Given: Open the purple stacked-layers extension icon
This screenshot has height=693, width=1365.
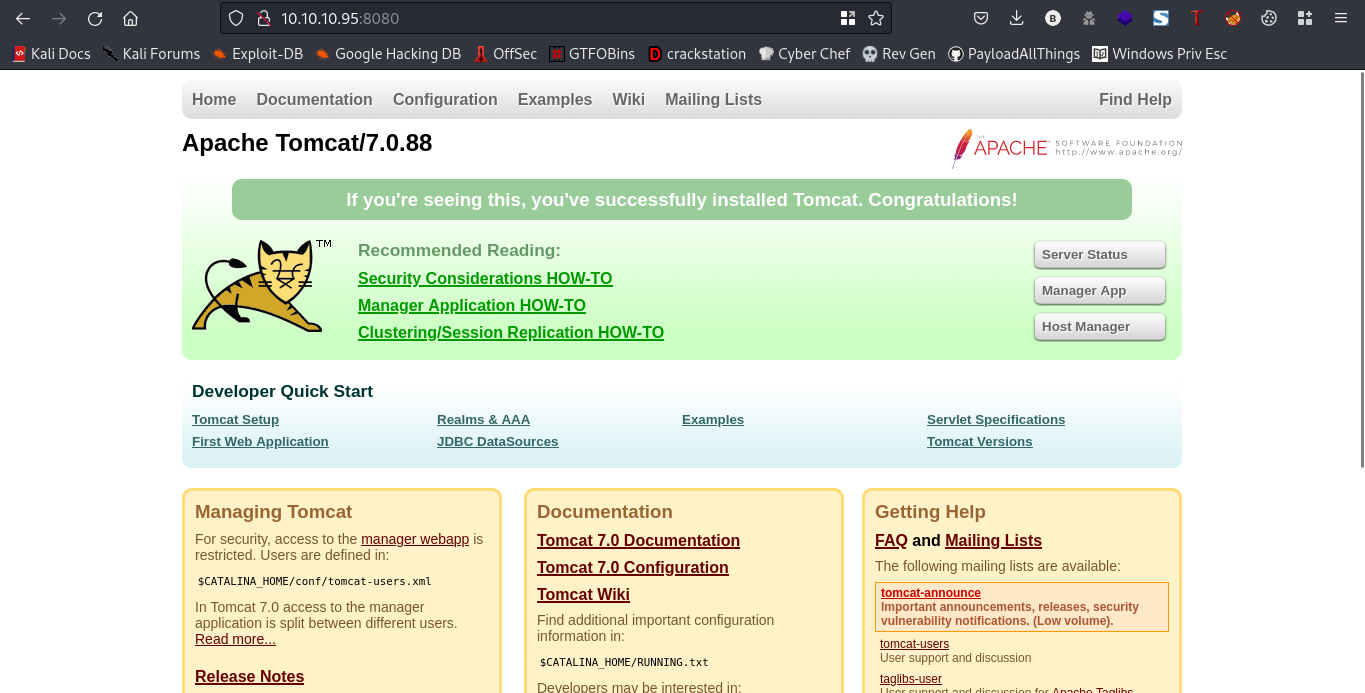Looking at the screenshot, I should pyautogui.click(x=1125, y=18).
